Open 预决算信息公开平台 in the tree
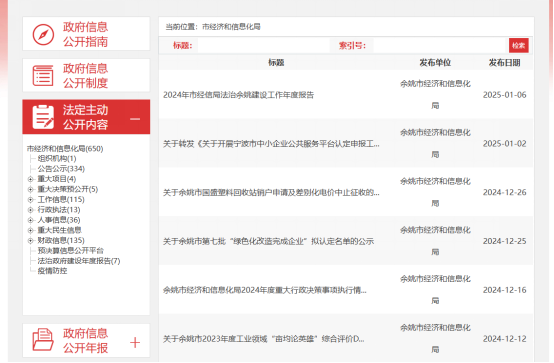Viewport: 554px width, 363px height. (71, 251)
